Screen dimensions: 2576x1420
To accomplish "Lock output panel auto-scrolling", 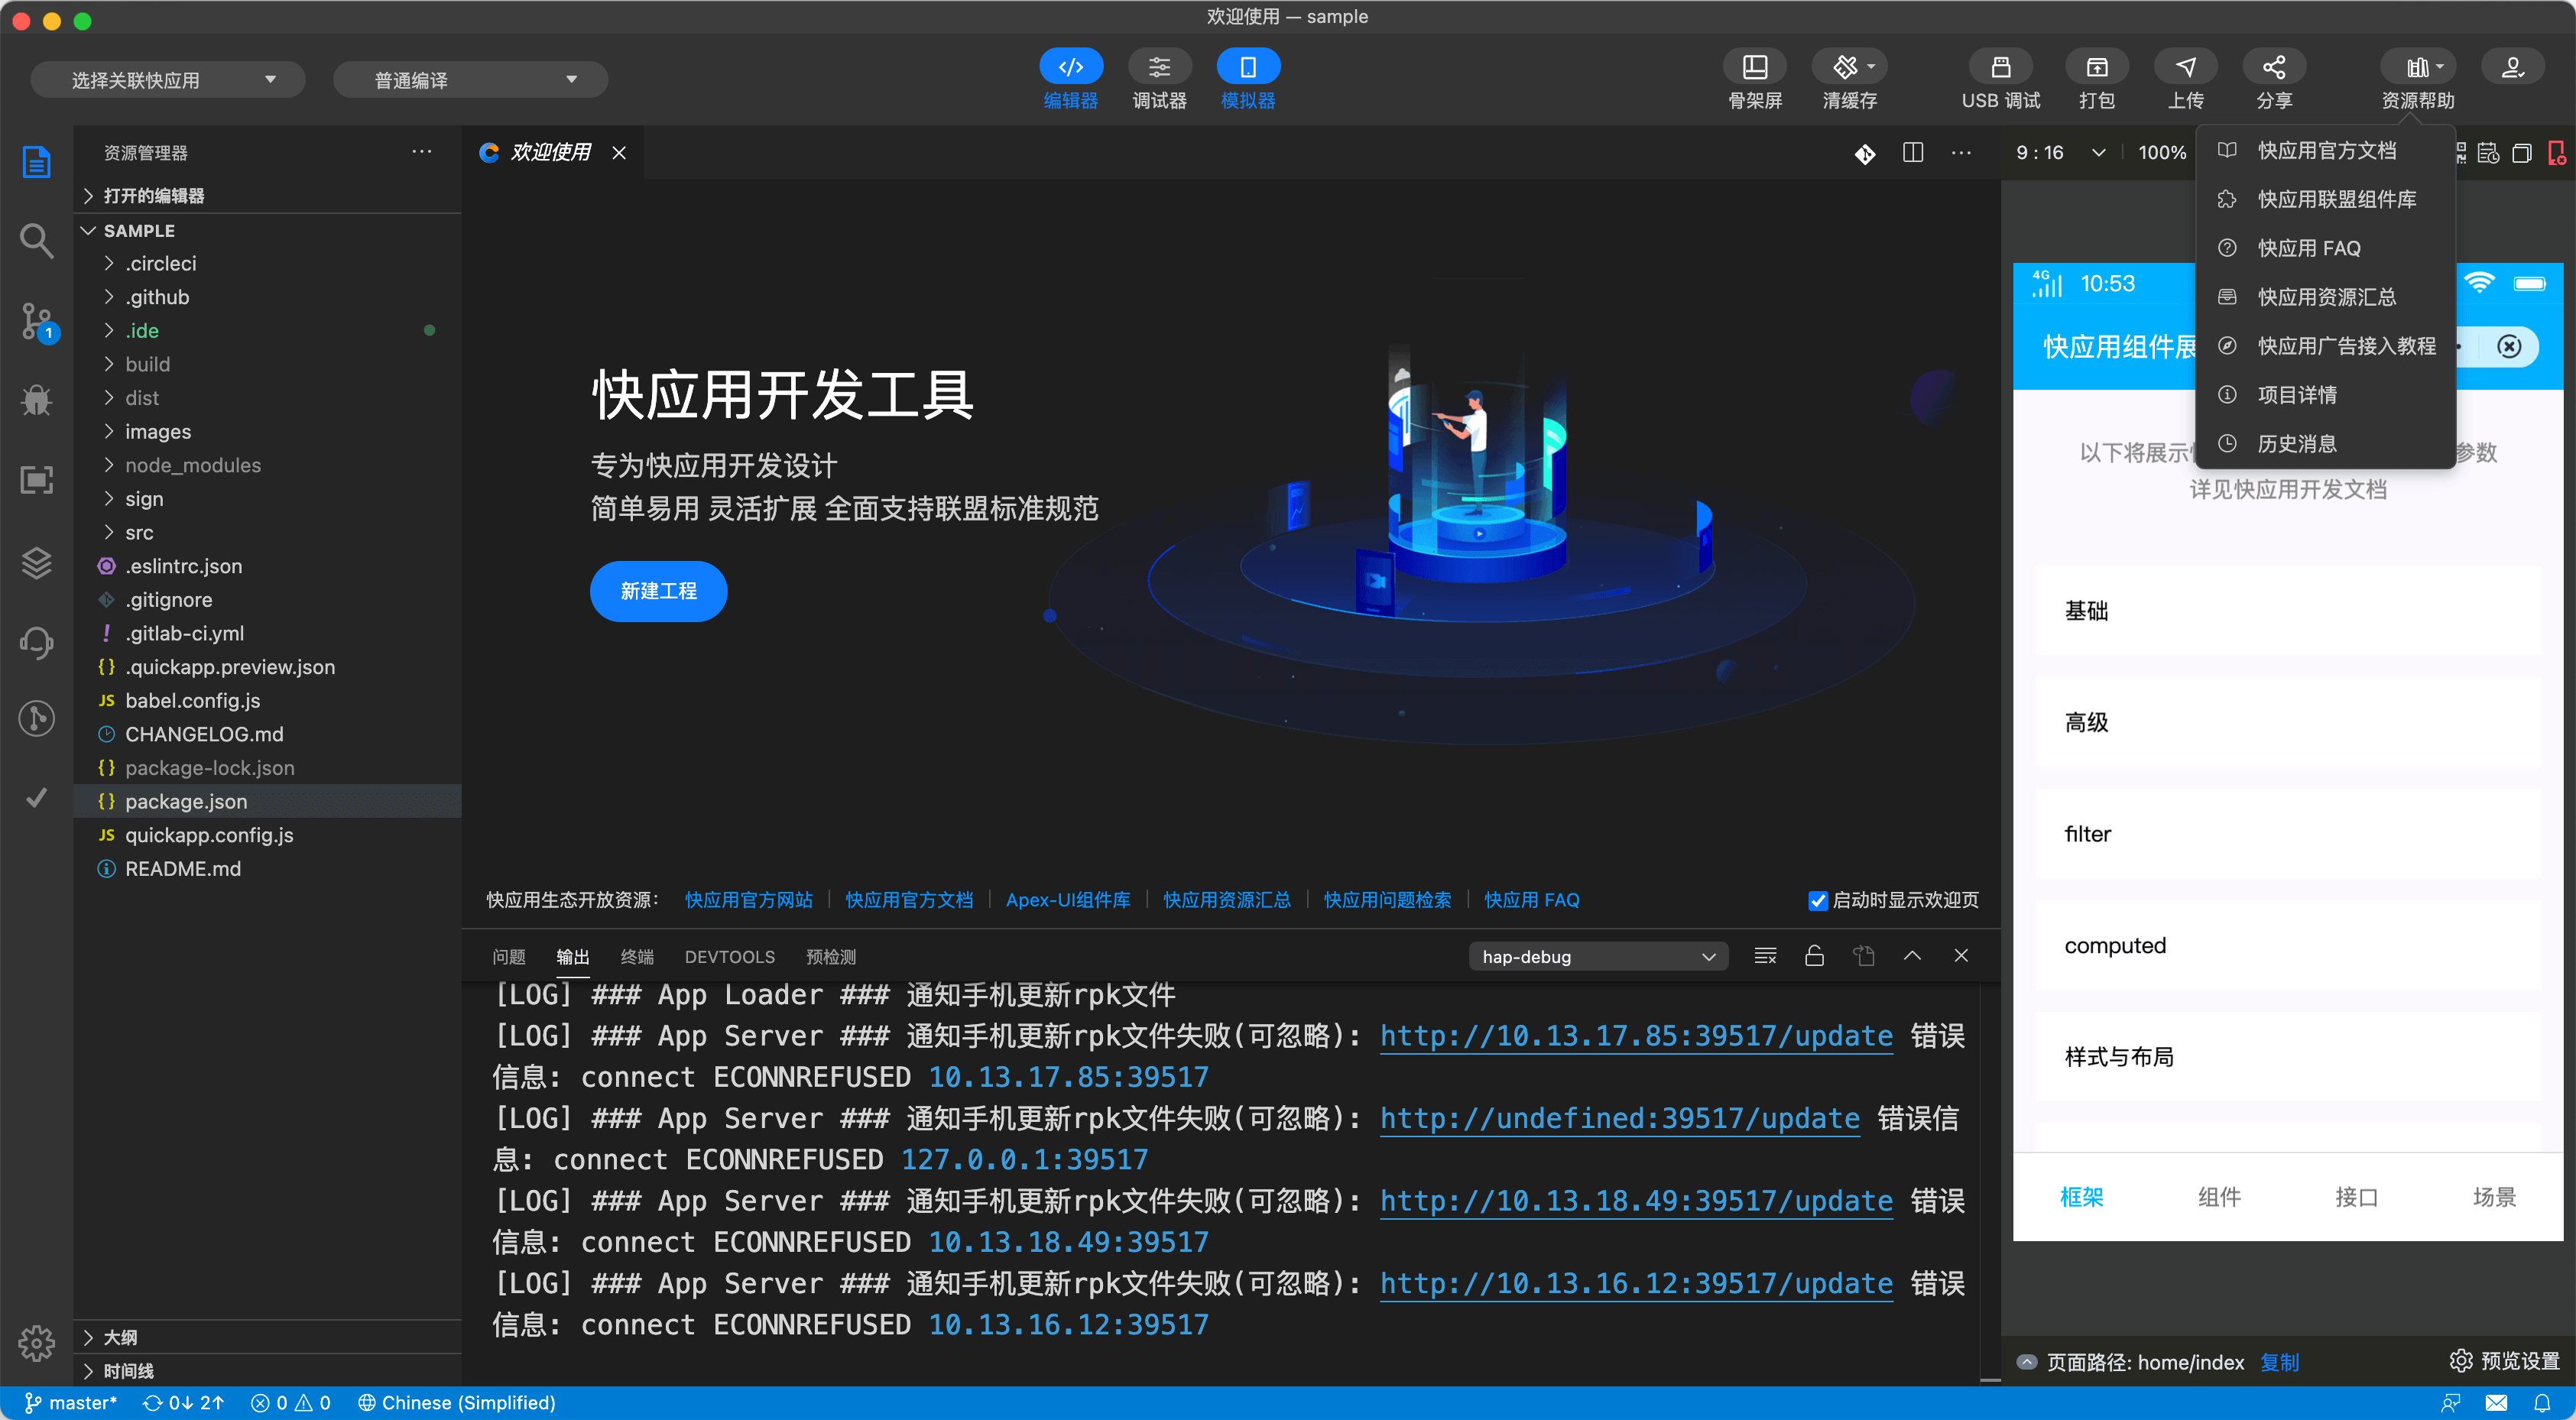I will 1814,956.
